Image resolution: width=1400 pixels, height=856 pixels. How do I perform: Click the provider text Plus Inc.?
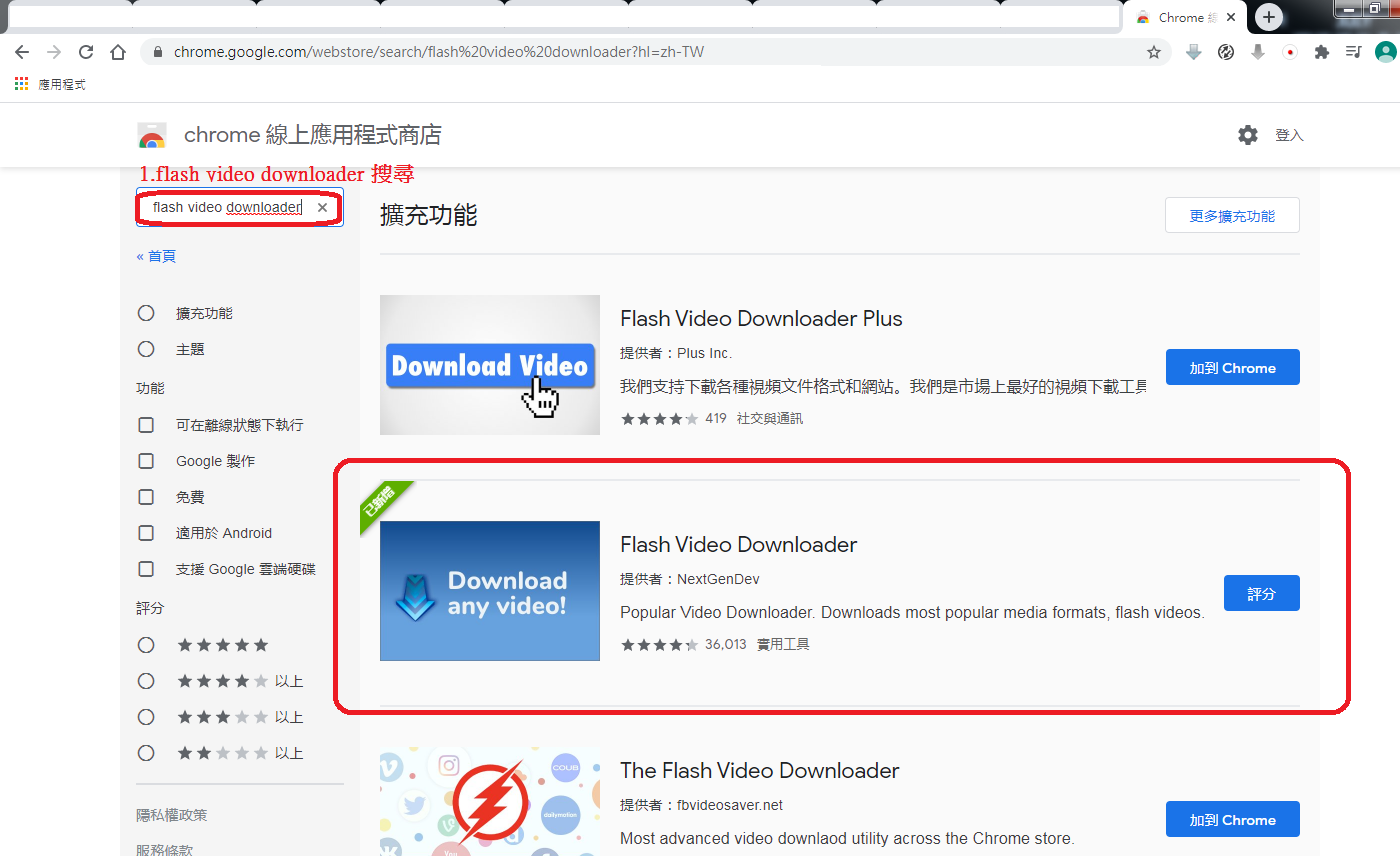[704, 353]
